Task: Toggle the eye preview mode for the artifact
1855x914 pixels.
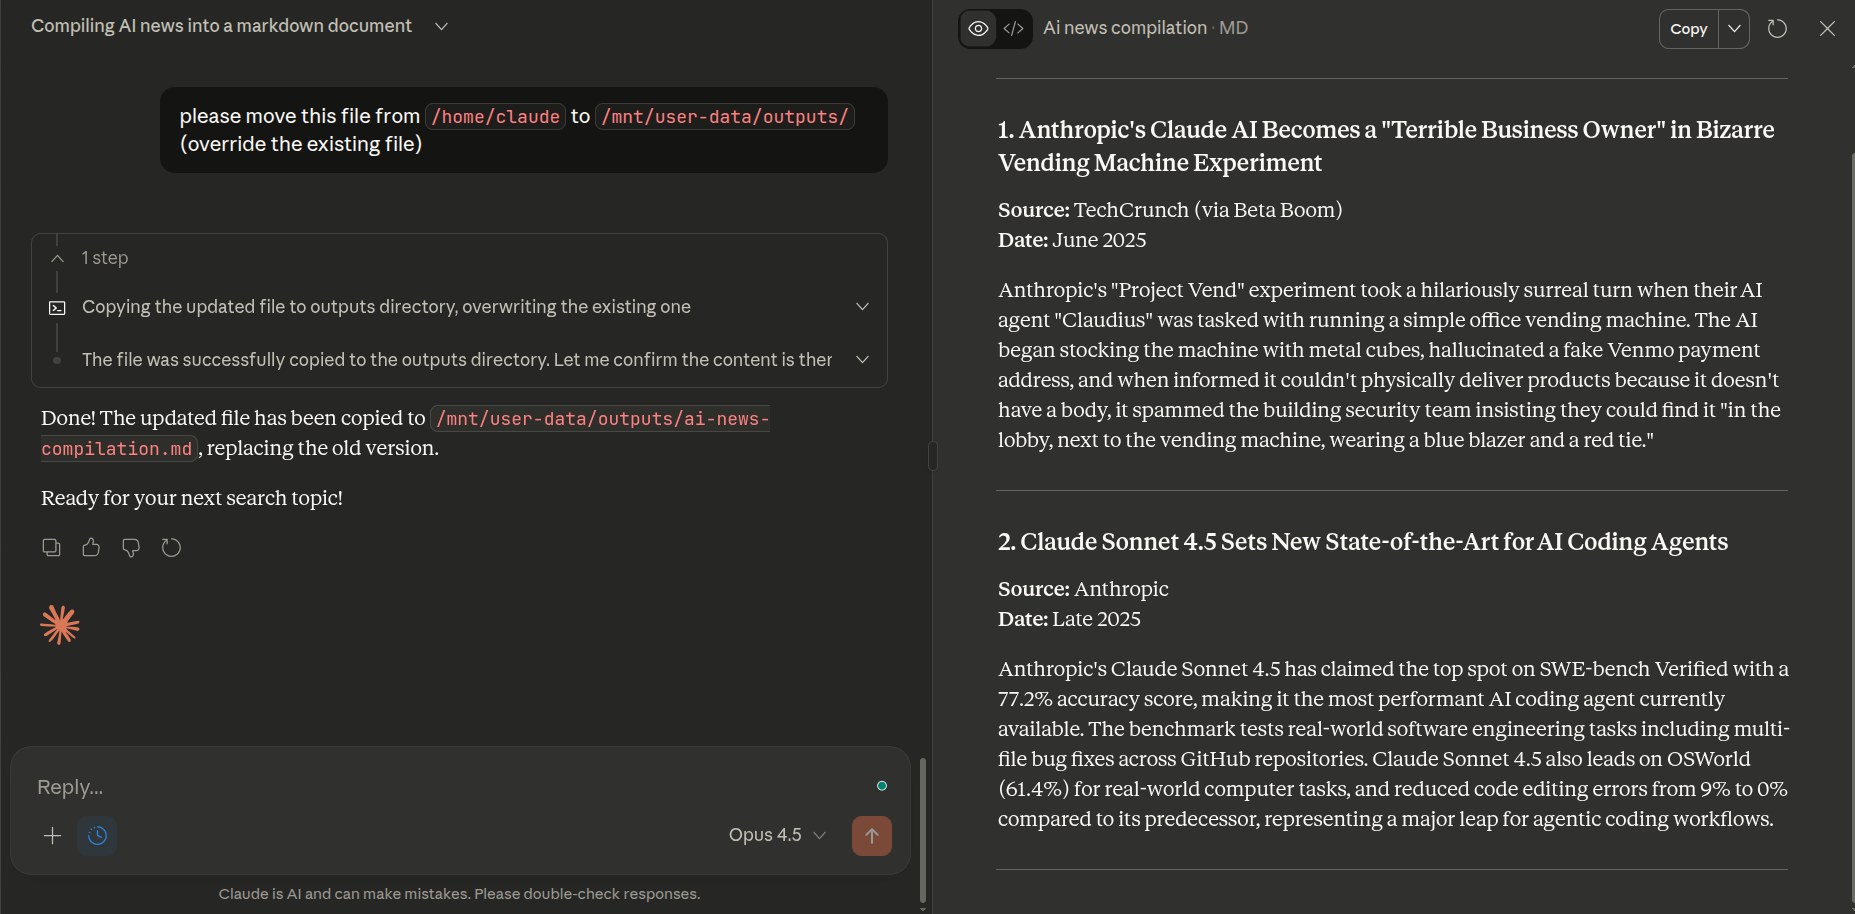Action: 978,28
